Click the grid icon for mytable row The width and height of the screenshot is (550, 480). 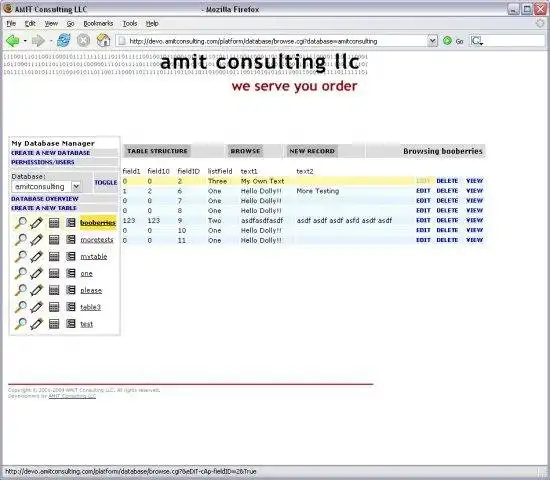pos(54,256)
